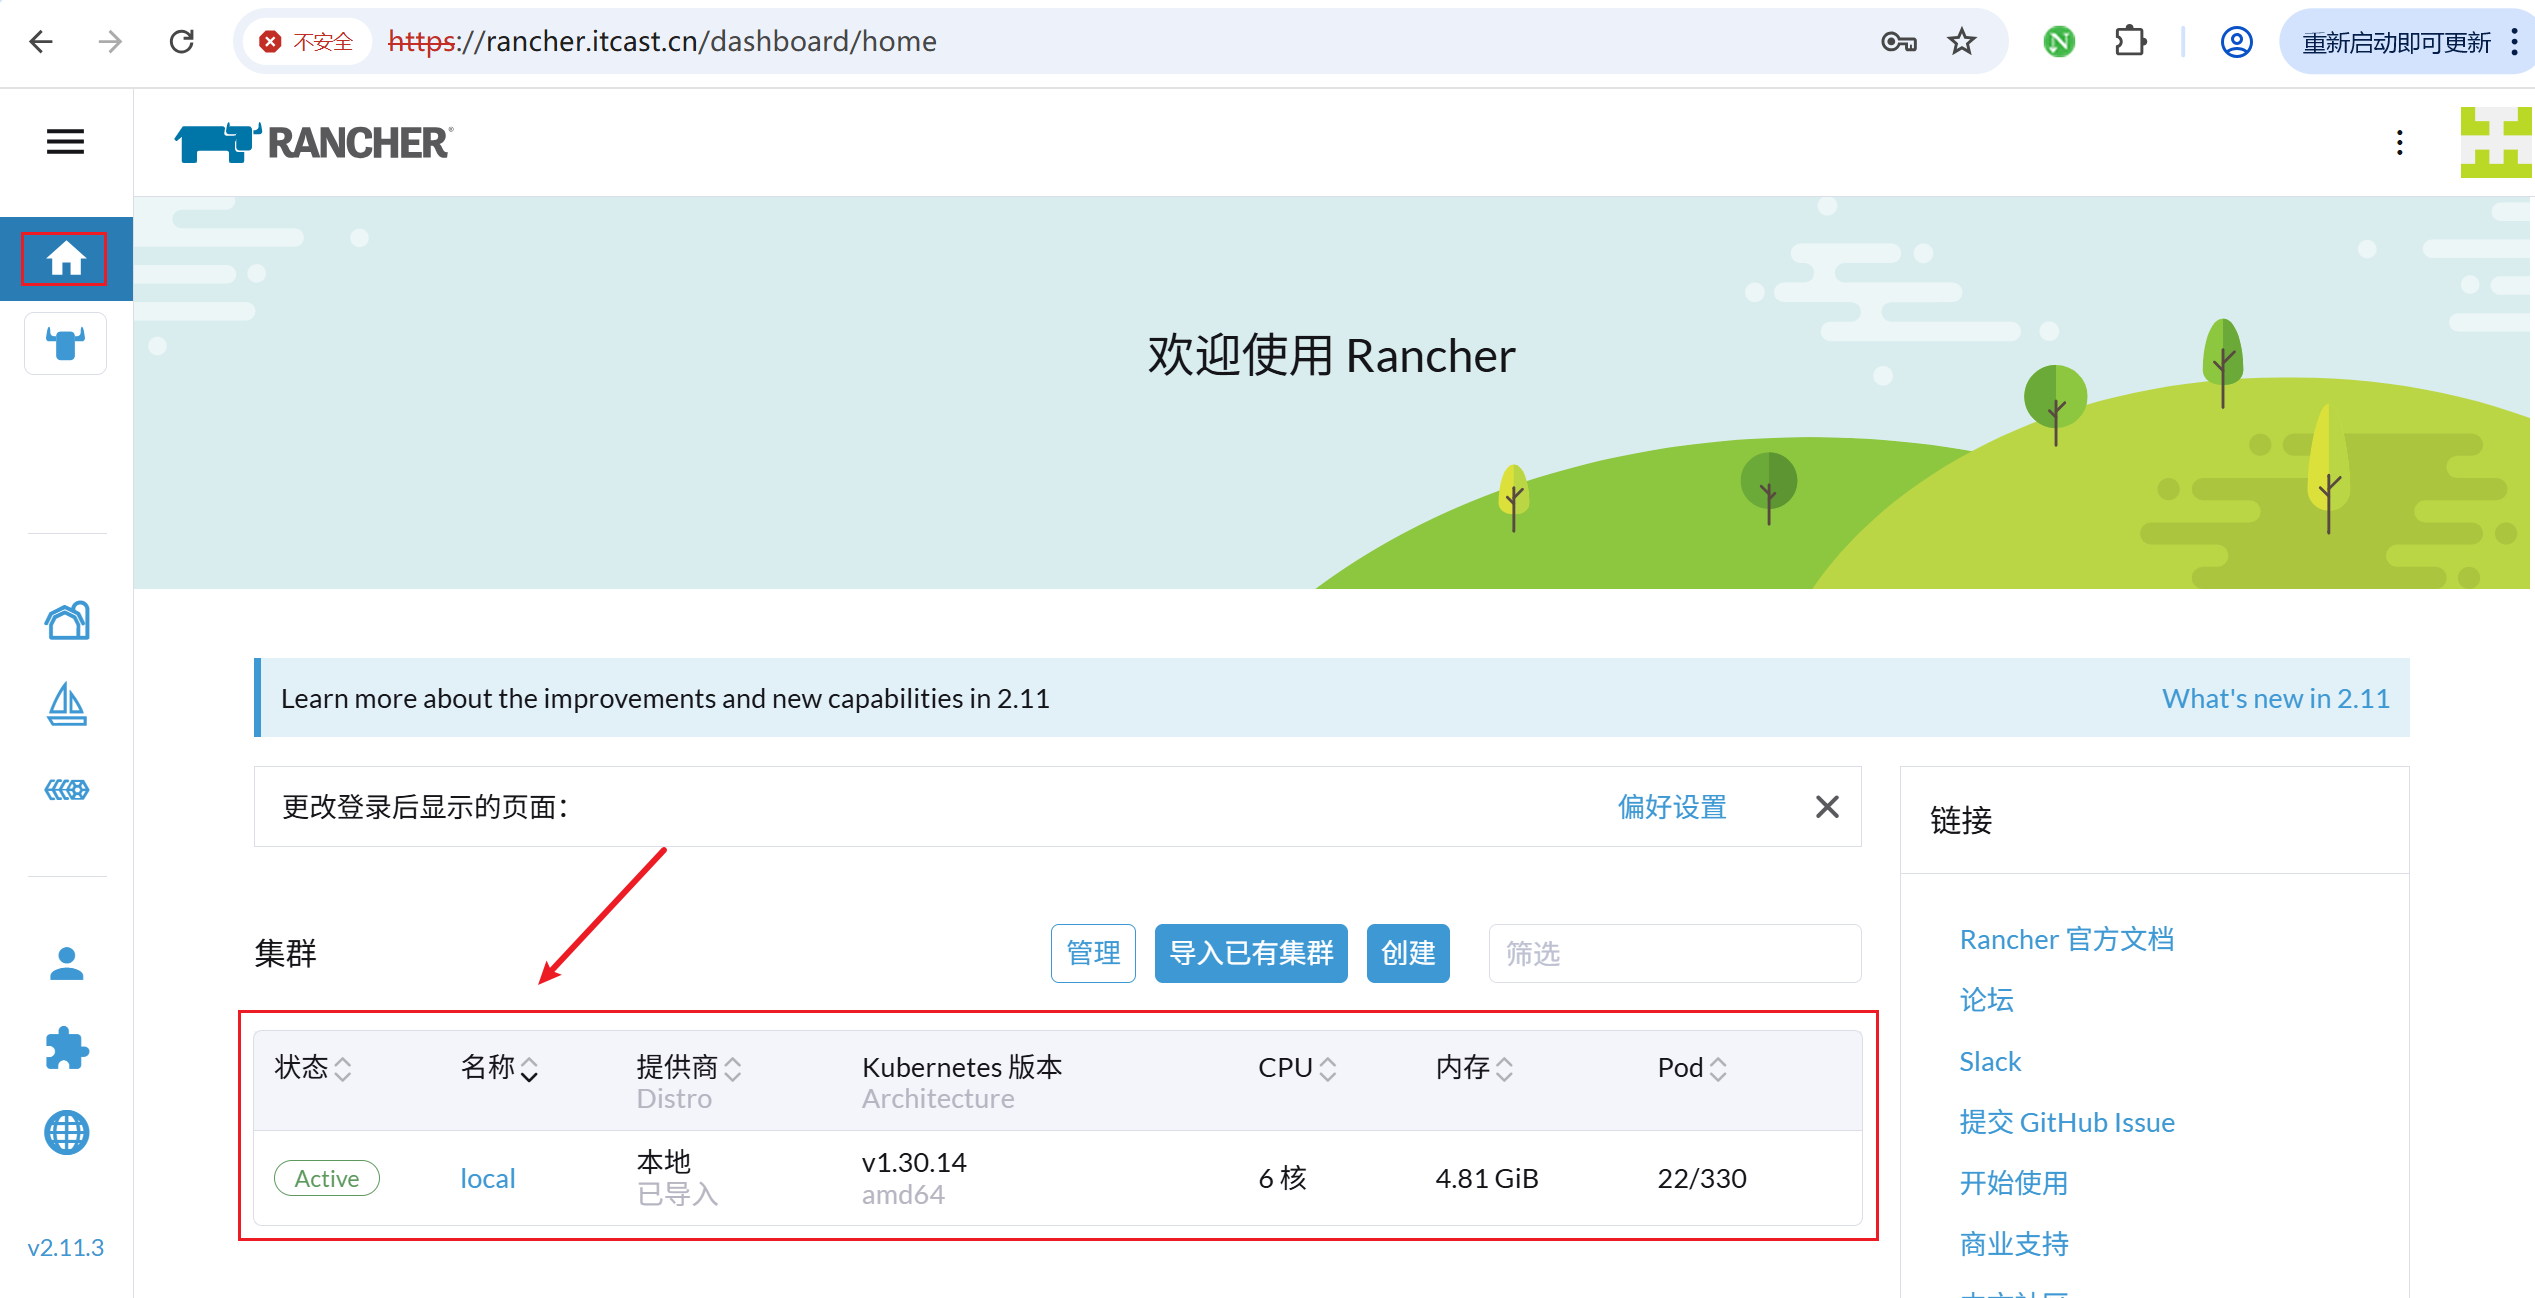
Task: Click the browser address bar URL
Action: coord(662,41)
